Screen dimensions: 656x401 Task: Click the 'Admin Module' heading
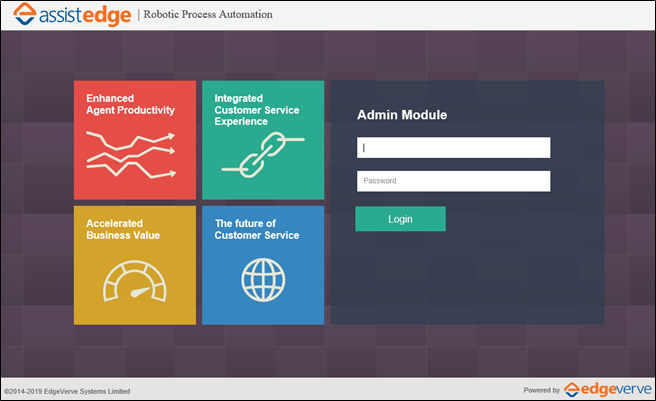[x=402, y=115]
